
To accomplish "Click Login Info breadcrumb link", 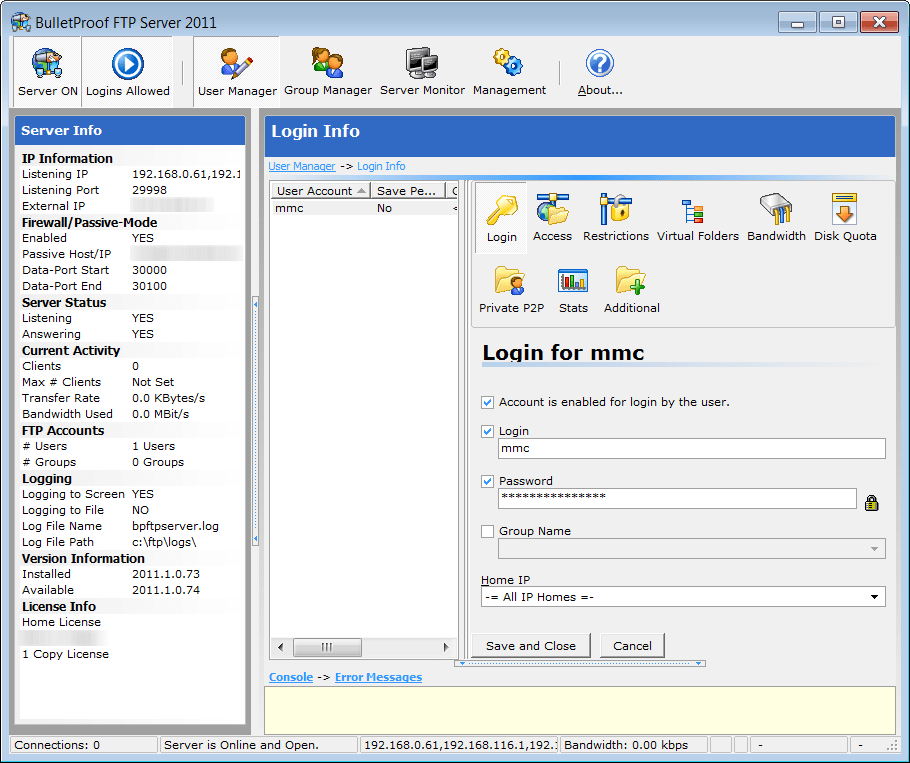I will [x=381, y=166].
